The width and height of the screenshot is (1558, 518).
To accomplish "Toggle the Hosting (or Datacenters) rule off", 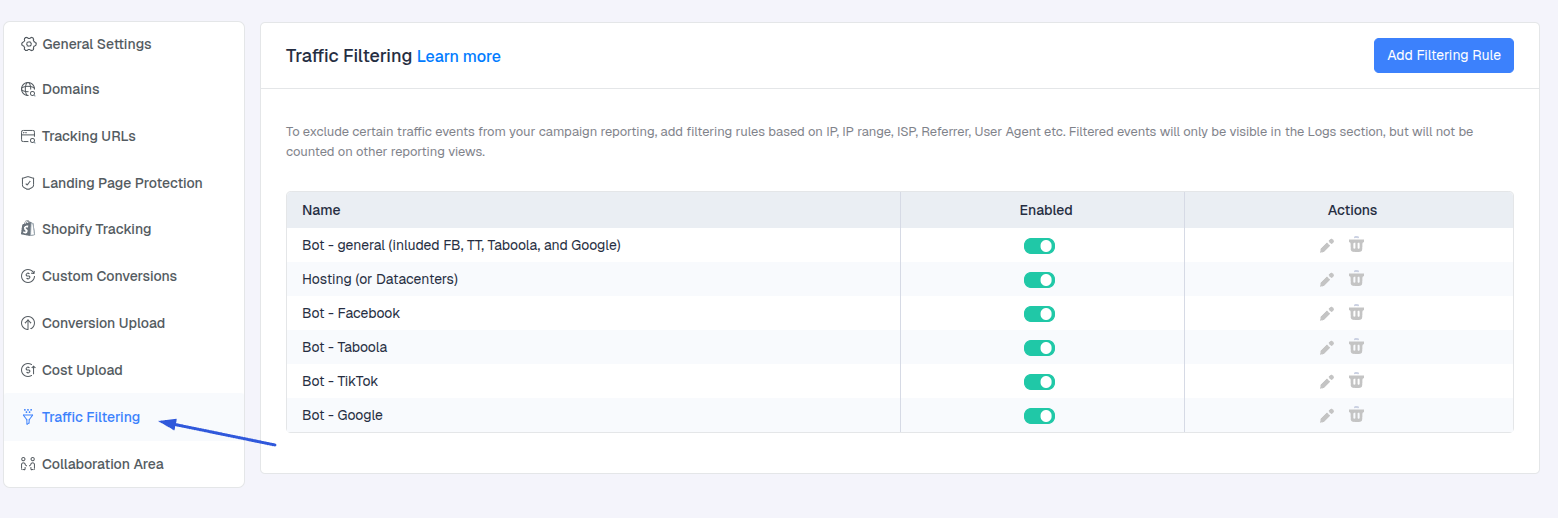I will (1039, 280).
